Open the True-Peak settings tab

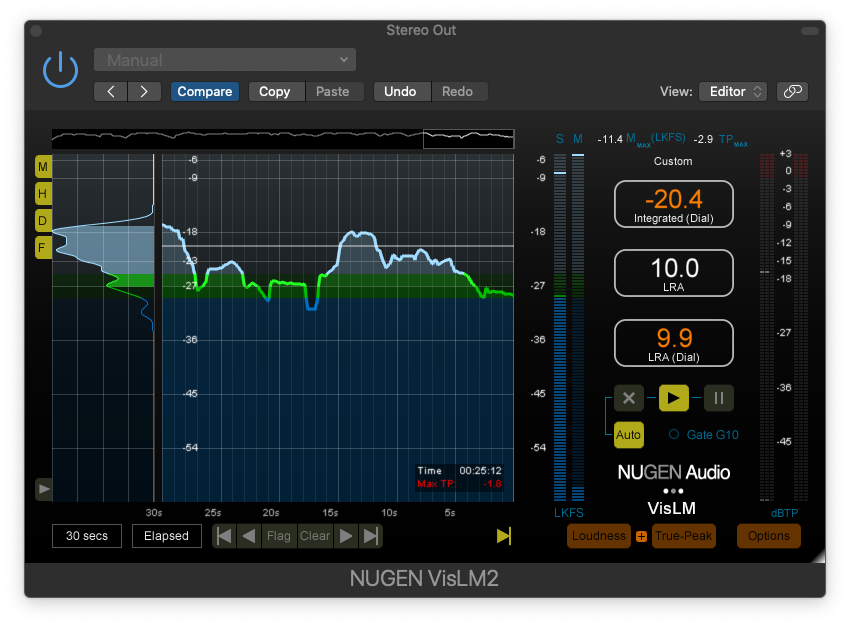click(684, 536)
